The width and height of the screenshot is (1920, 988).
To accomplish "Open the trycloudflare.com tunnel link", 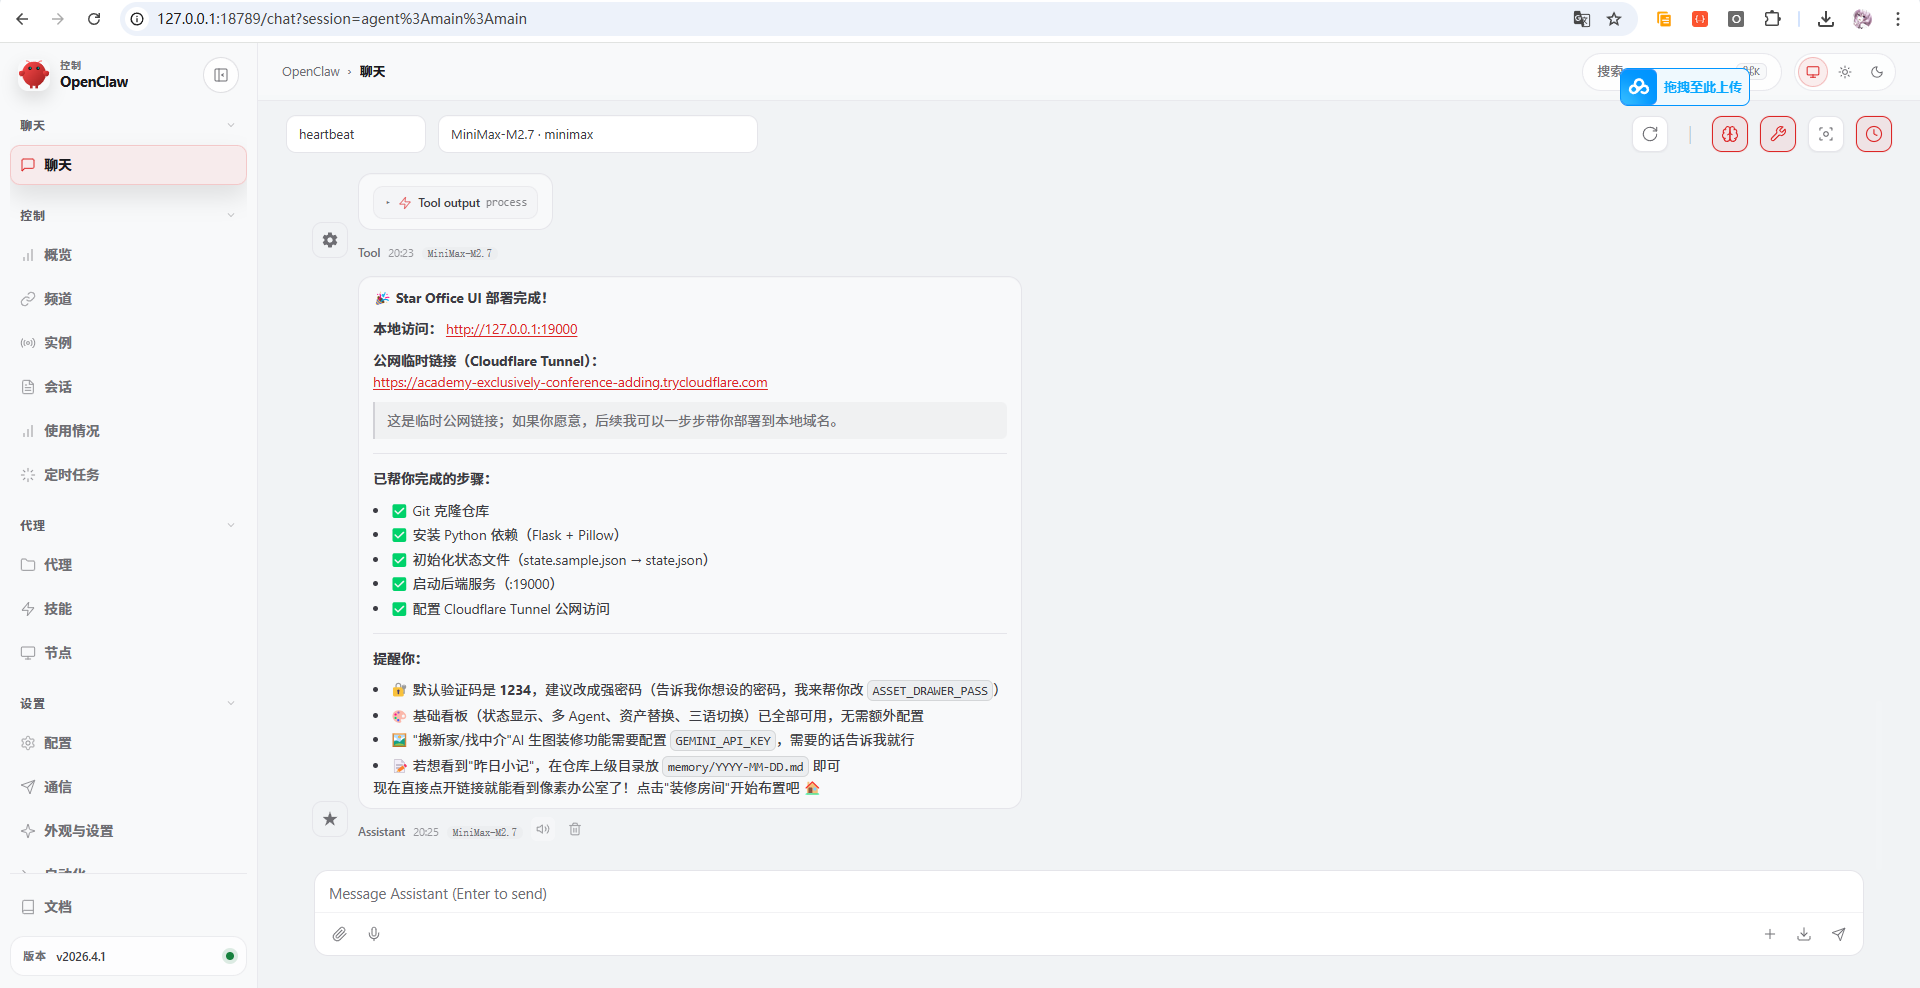I will coord(570,382).
